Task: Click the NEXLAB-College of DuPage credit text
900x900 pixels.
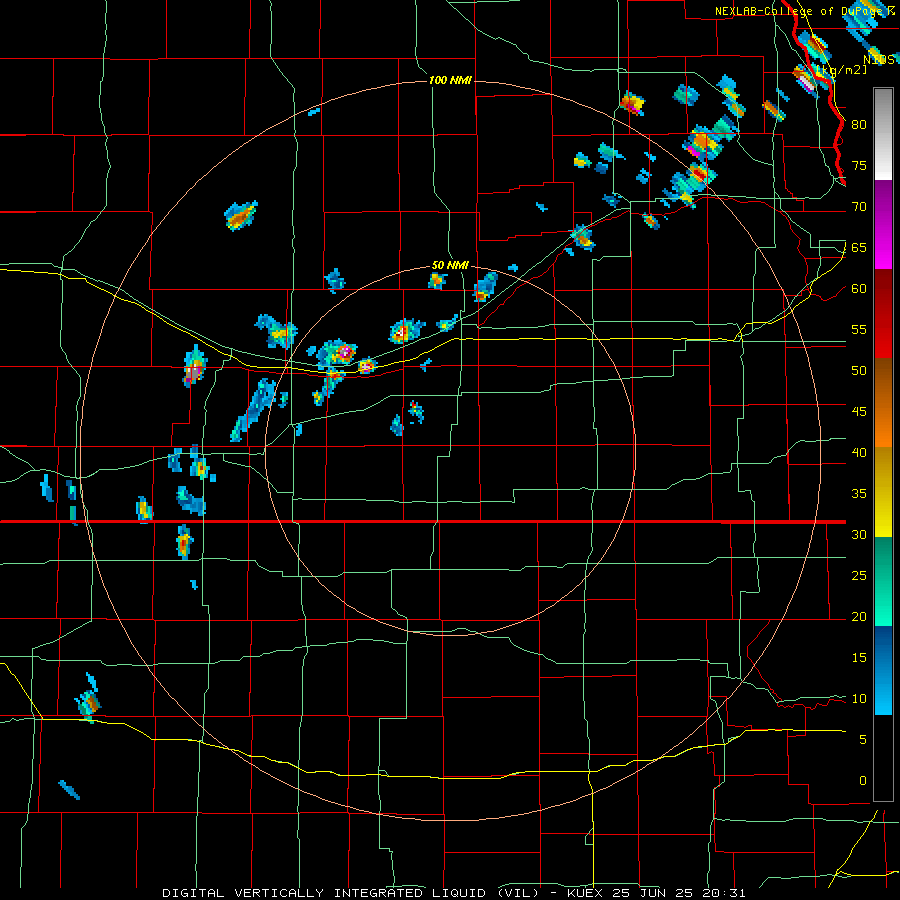Action: (805, 11)
